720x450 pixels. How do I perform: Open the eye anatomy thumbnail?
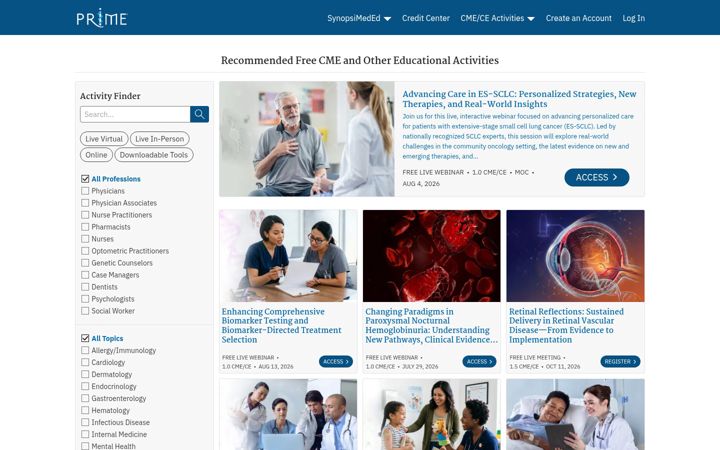tap(575, 256)
